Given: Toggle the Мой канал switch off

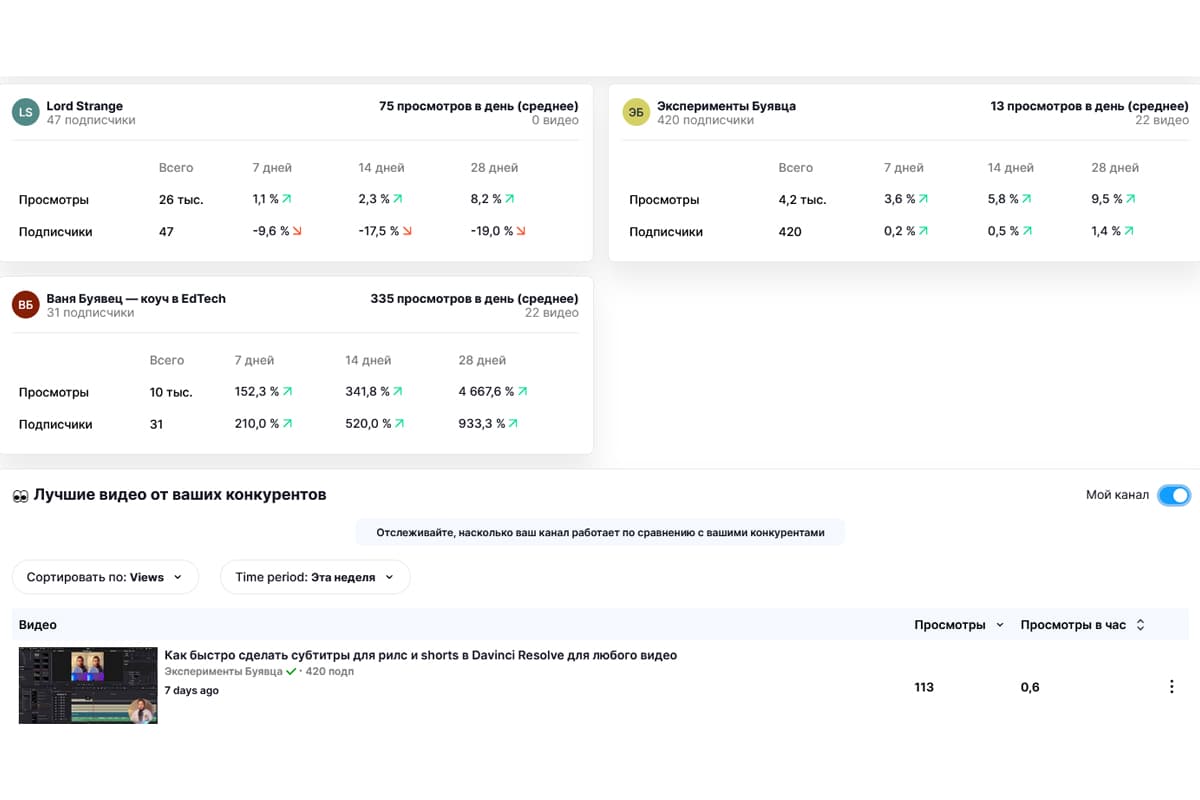Looking at the screenshot, I should coord(1173,495).
